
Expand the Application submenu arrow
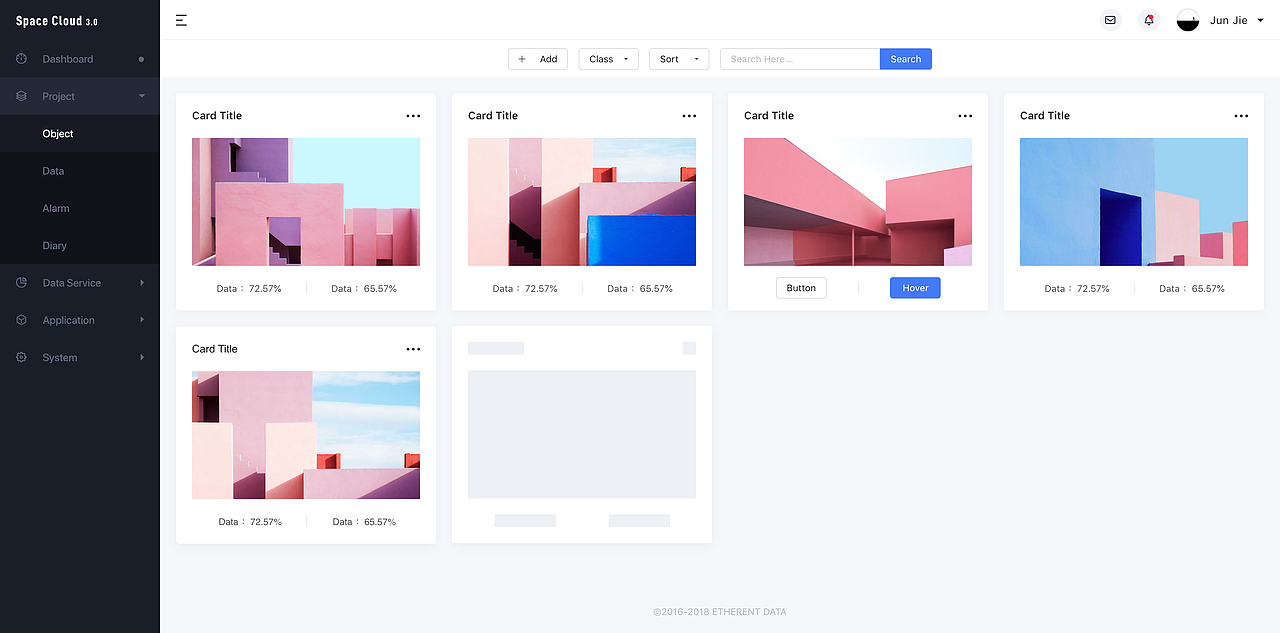coord(142,320)
